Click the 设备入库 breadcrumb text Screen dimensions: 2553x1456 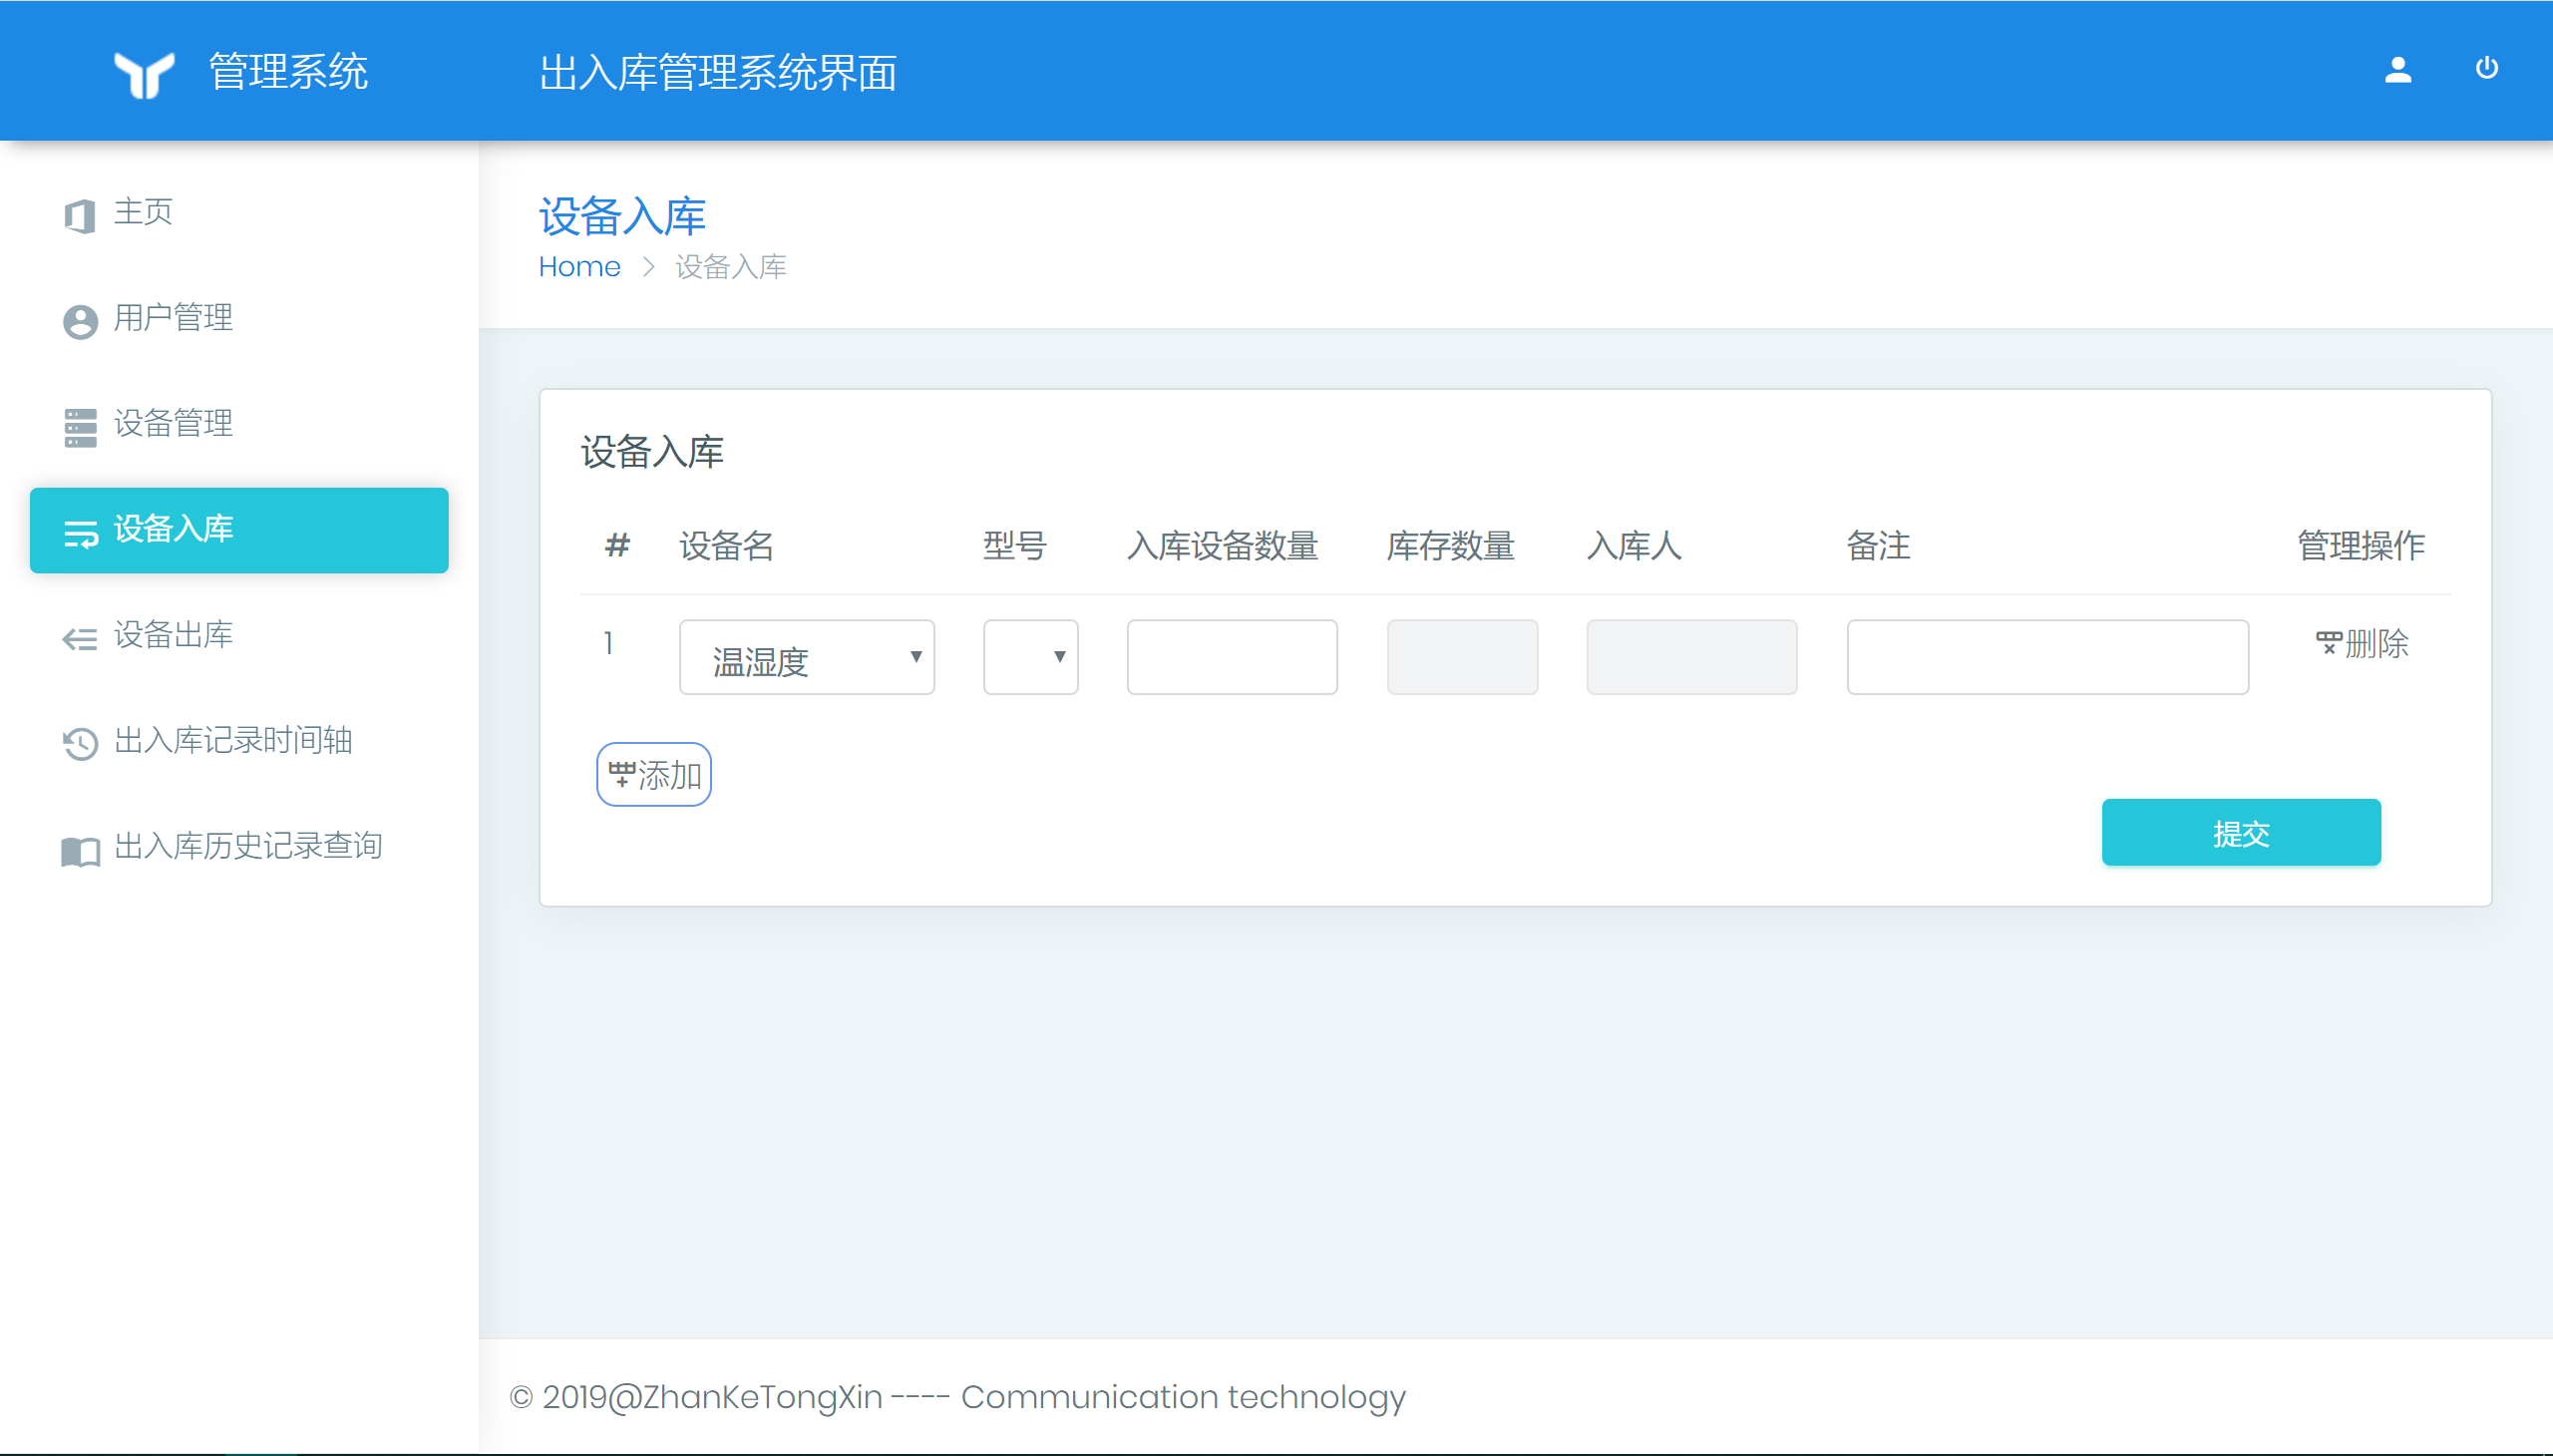pos(731,267)
